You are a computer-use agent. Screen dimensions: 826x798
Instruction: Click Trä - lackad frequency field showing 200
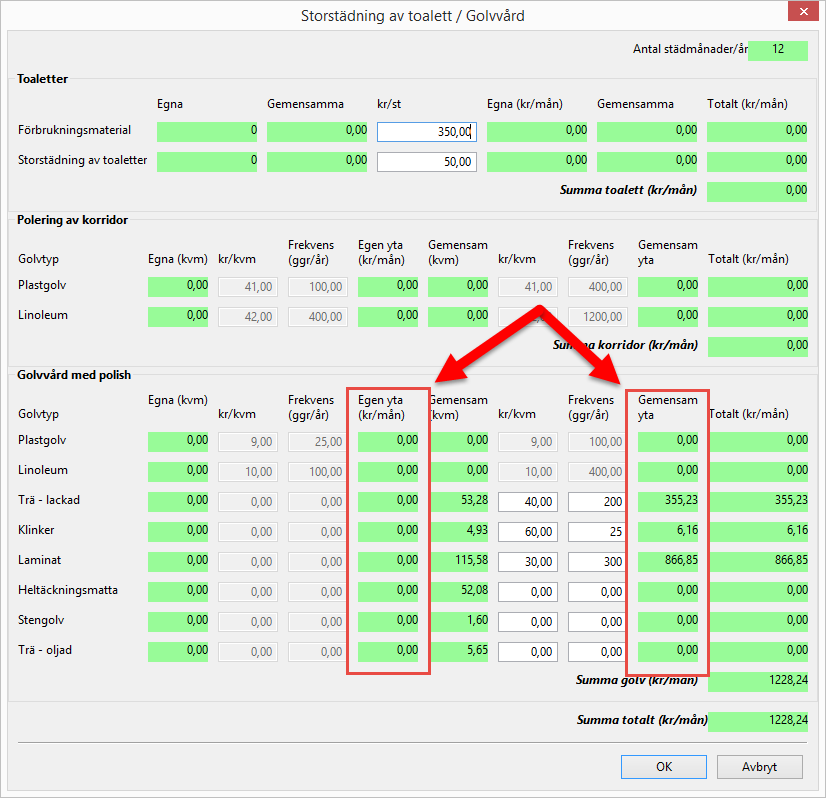pyautogui.click(x=598, y=502)
